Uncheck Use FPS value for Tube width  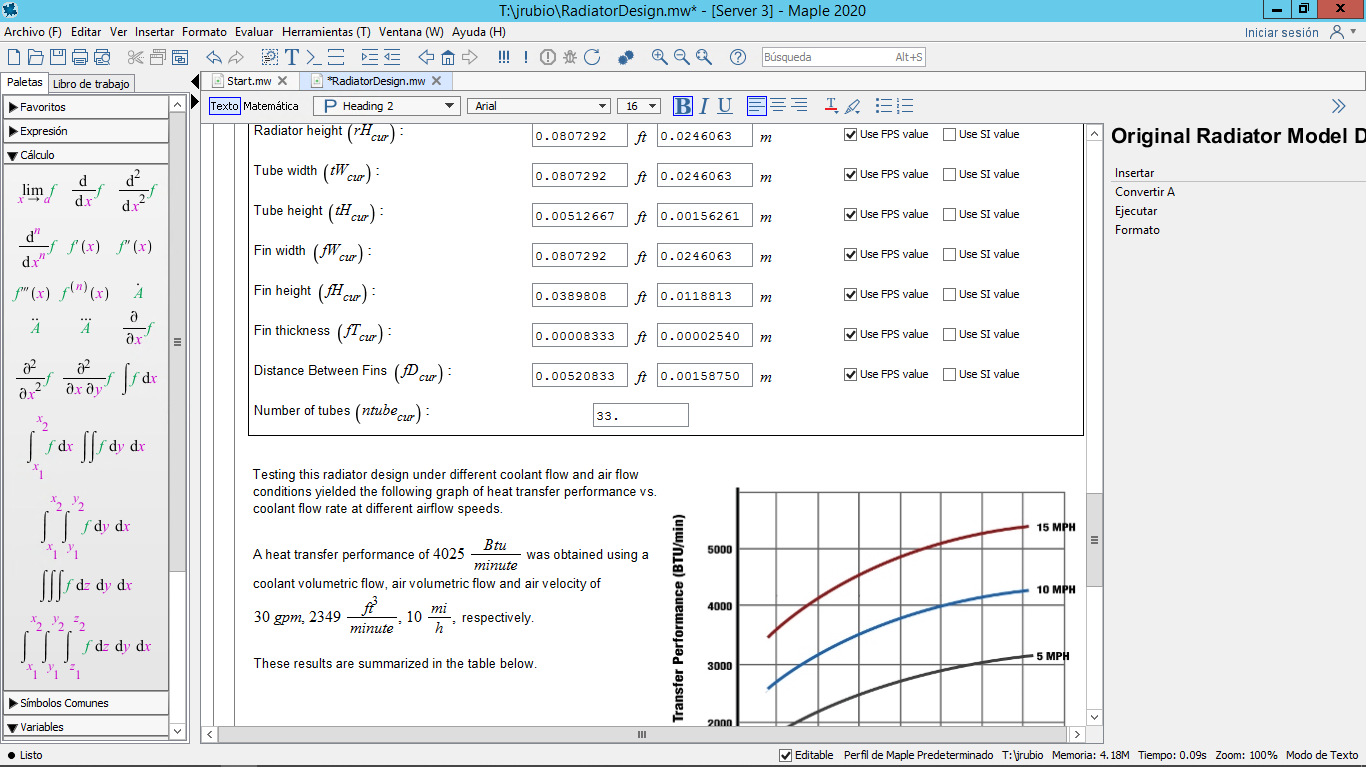(851, 174)
